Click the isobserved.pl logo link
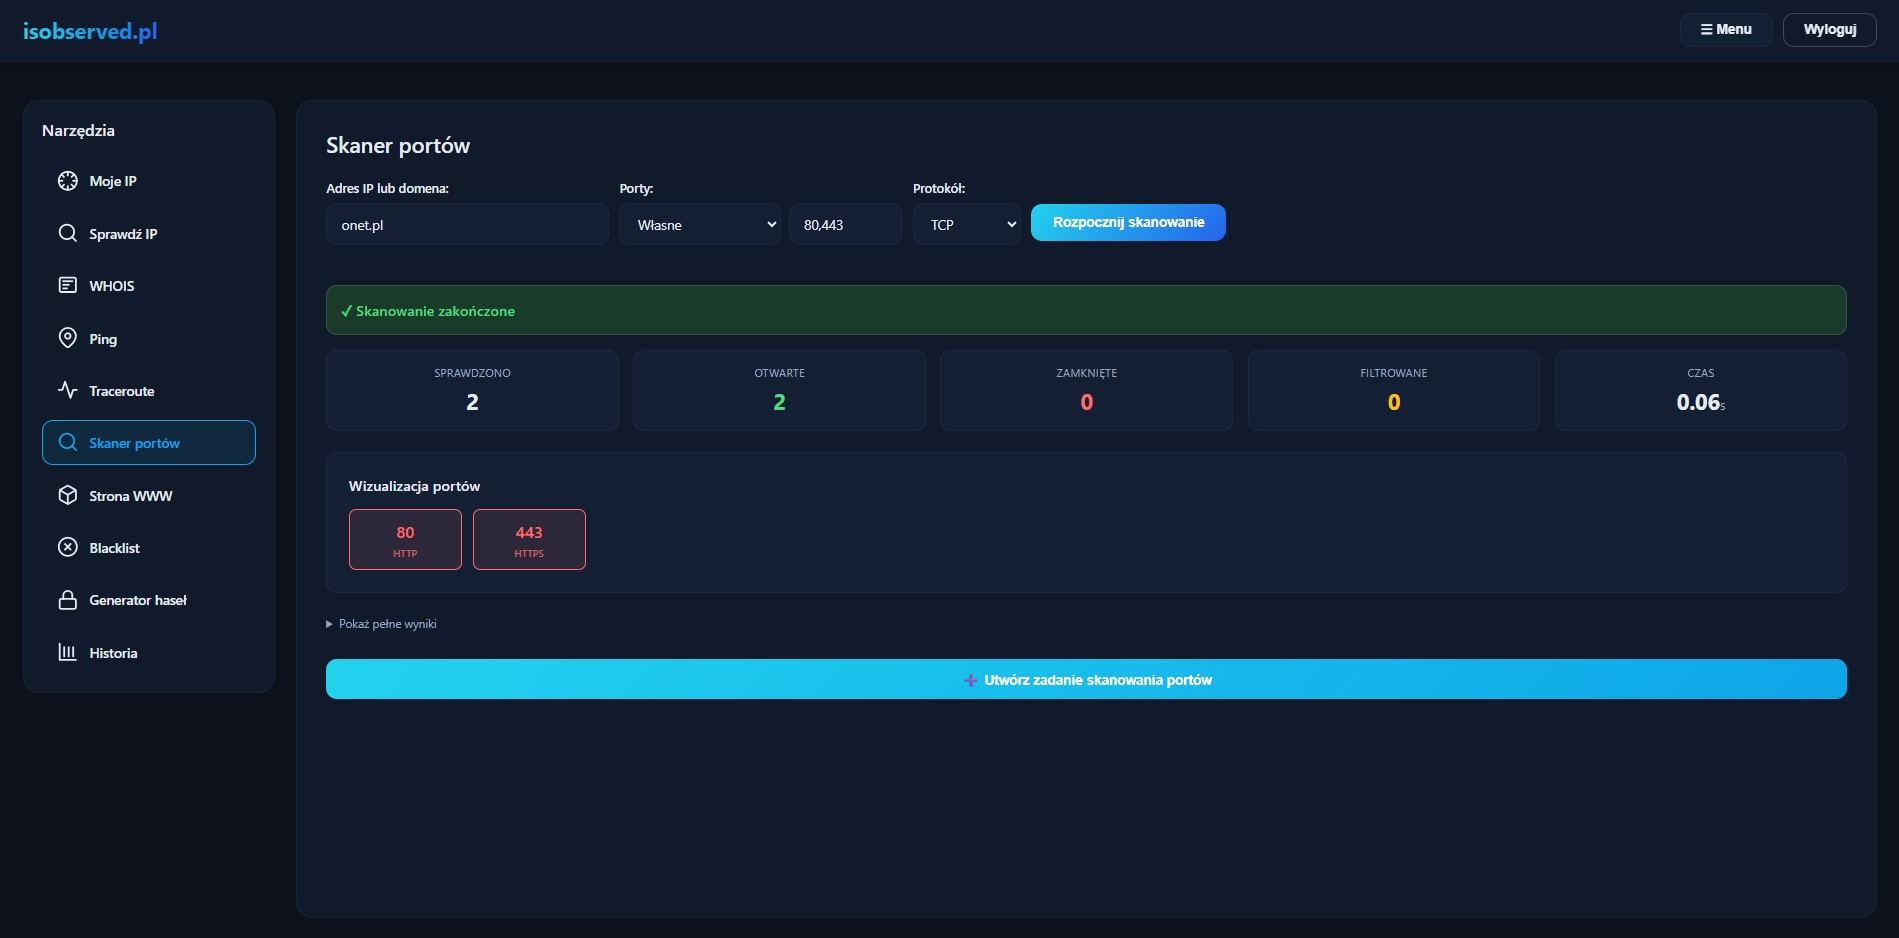This screenshot has height=938, width=1899. (90, 31)
